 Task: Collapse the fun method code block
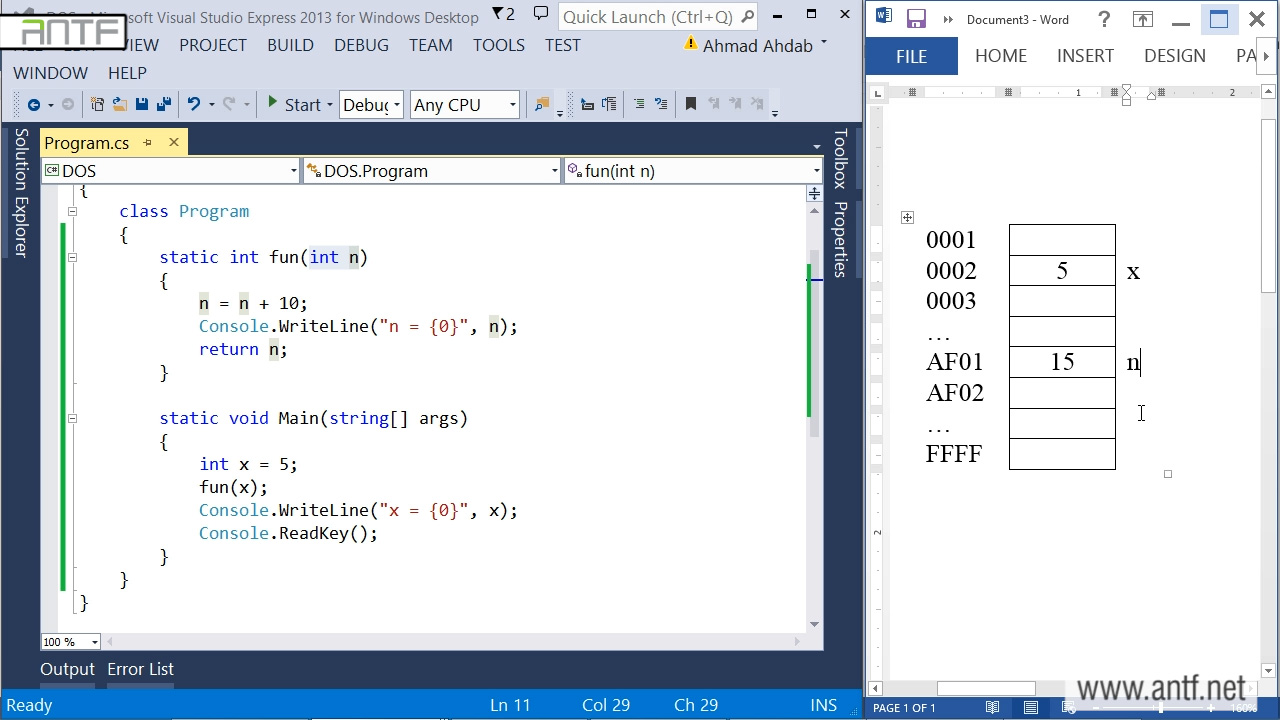[72, 258]
